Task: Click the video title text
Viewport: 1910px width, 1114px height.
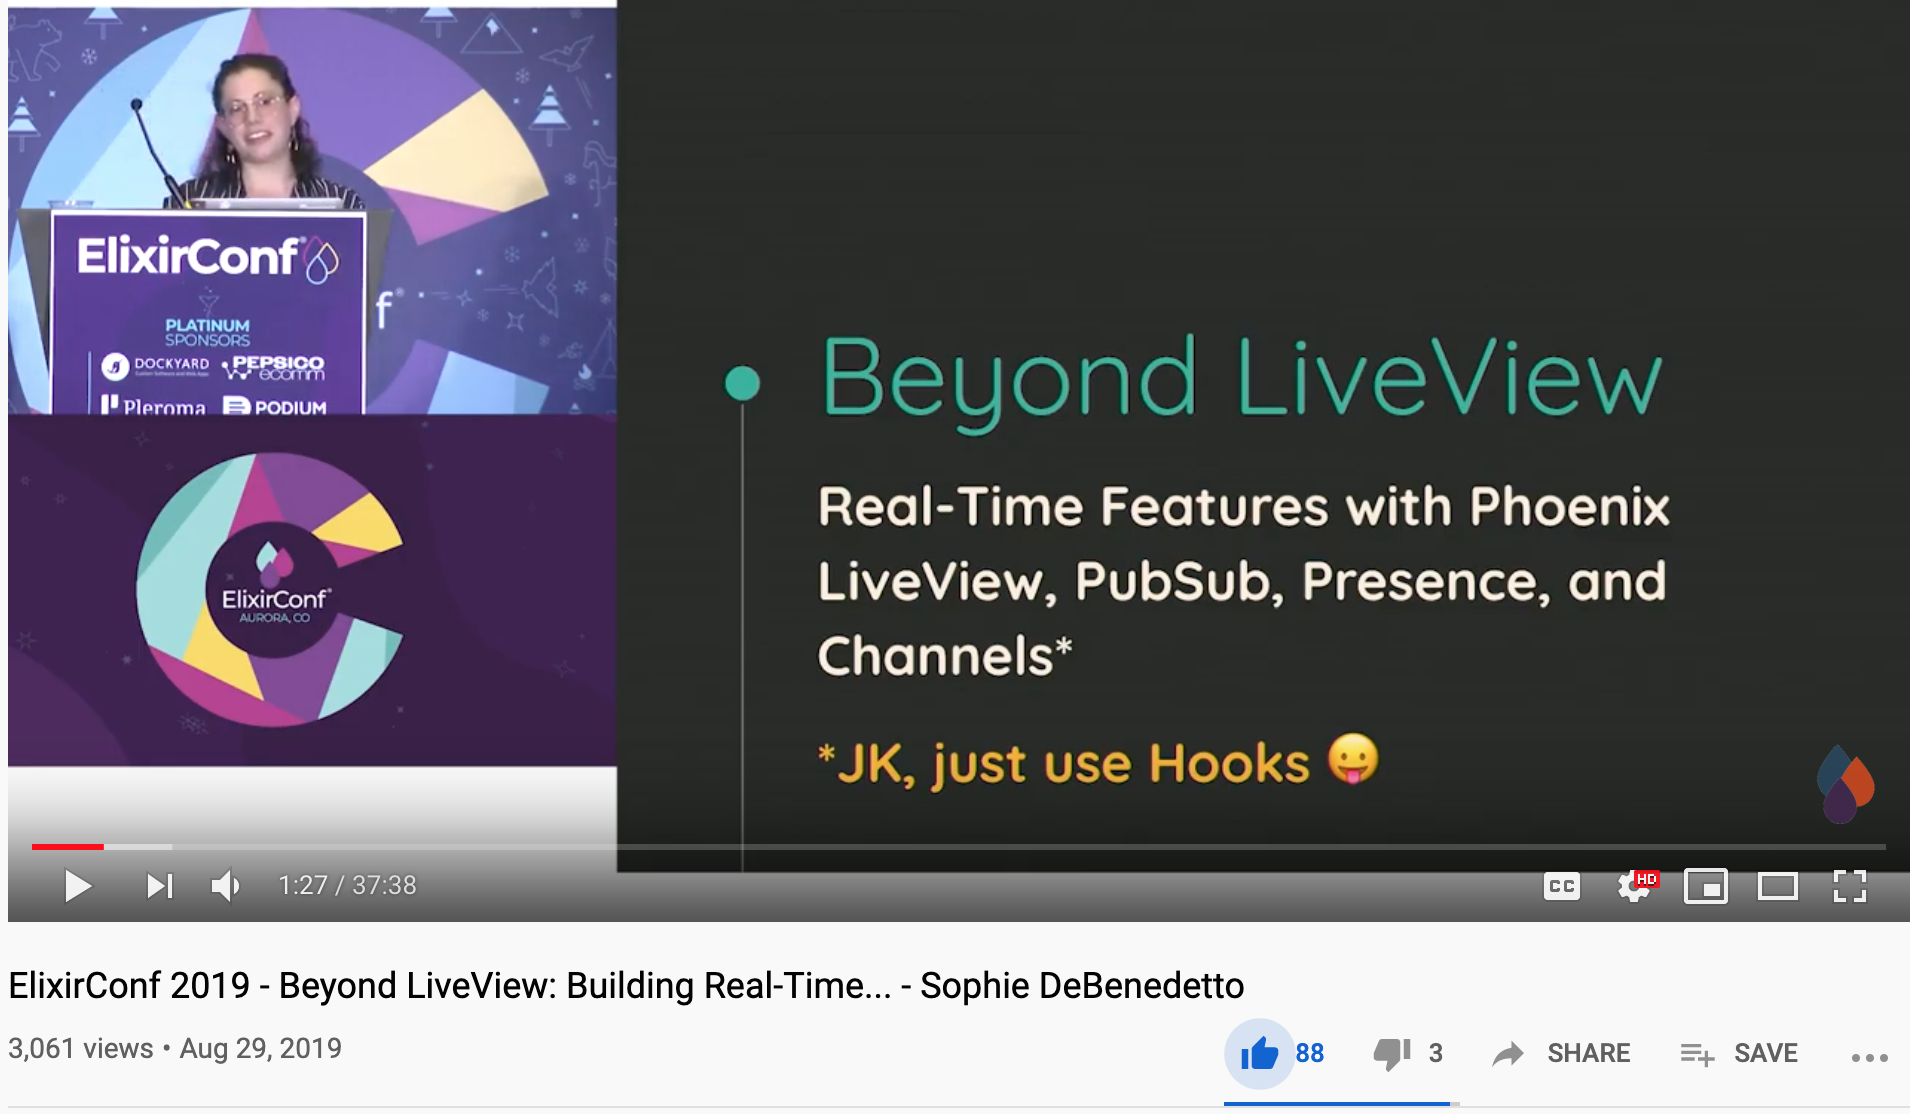Action: pos(626,986)
